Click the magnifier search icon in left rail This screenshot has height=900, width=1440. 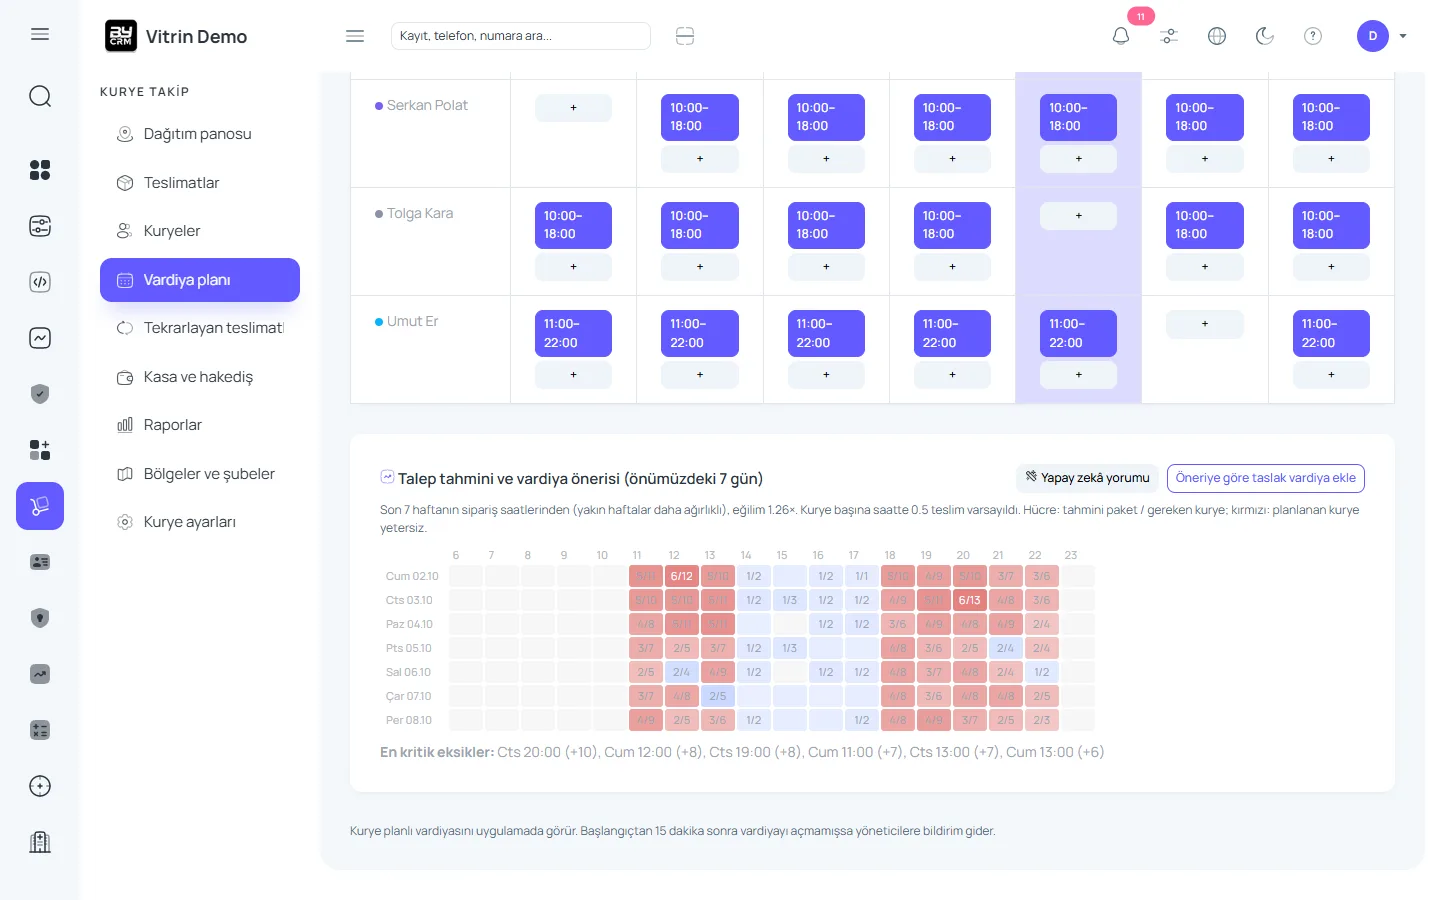point(40,96)
